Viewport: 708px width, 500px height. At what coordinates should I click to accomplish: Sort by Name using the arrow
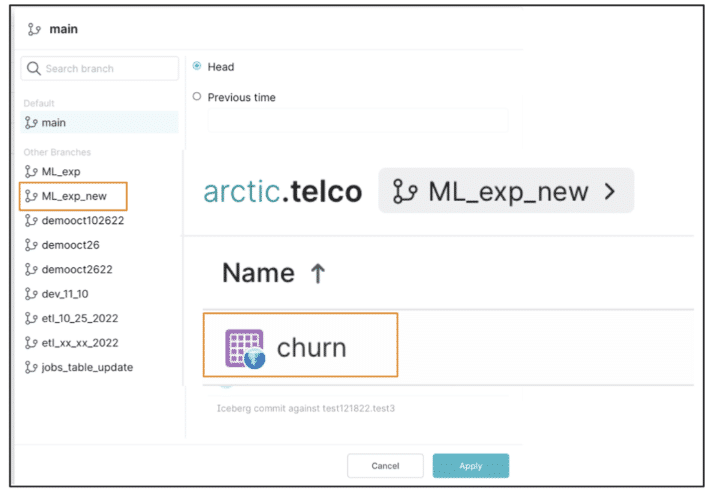click(x=318, y=273)
